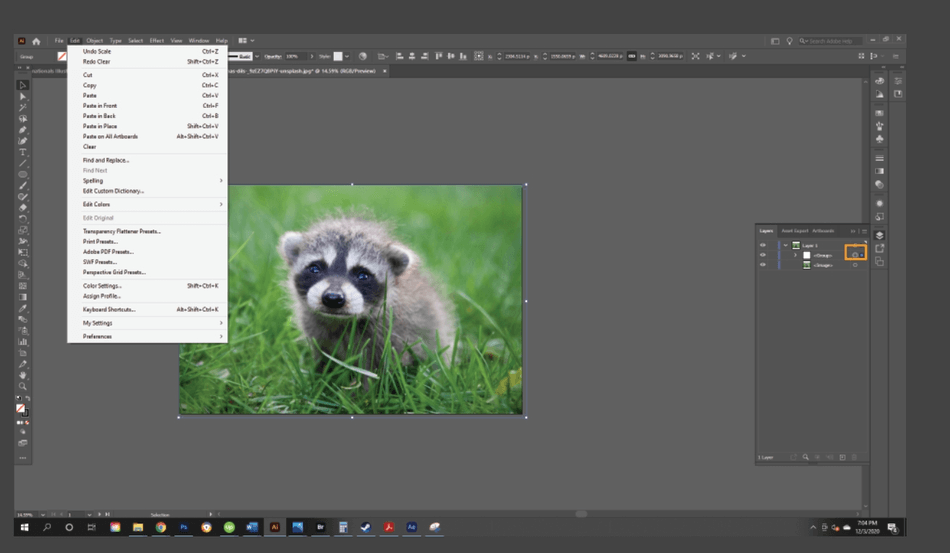
Task: Toggle visibility of the Image sublayer
Action: [763, 265]
